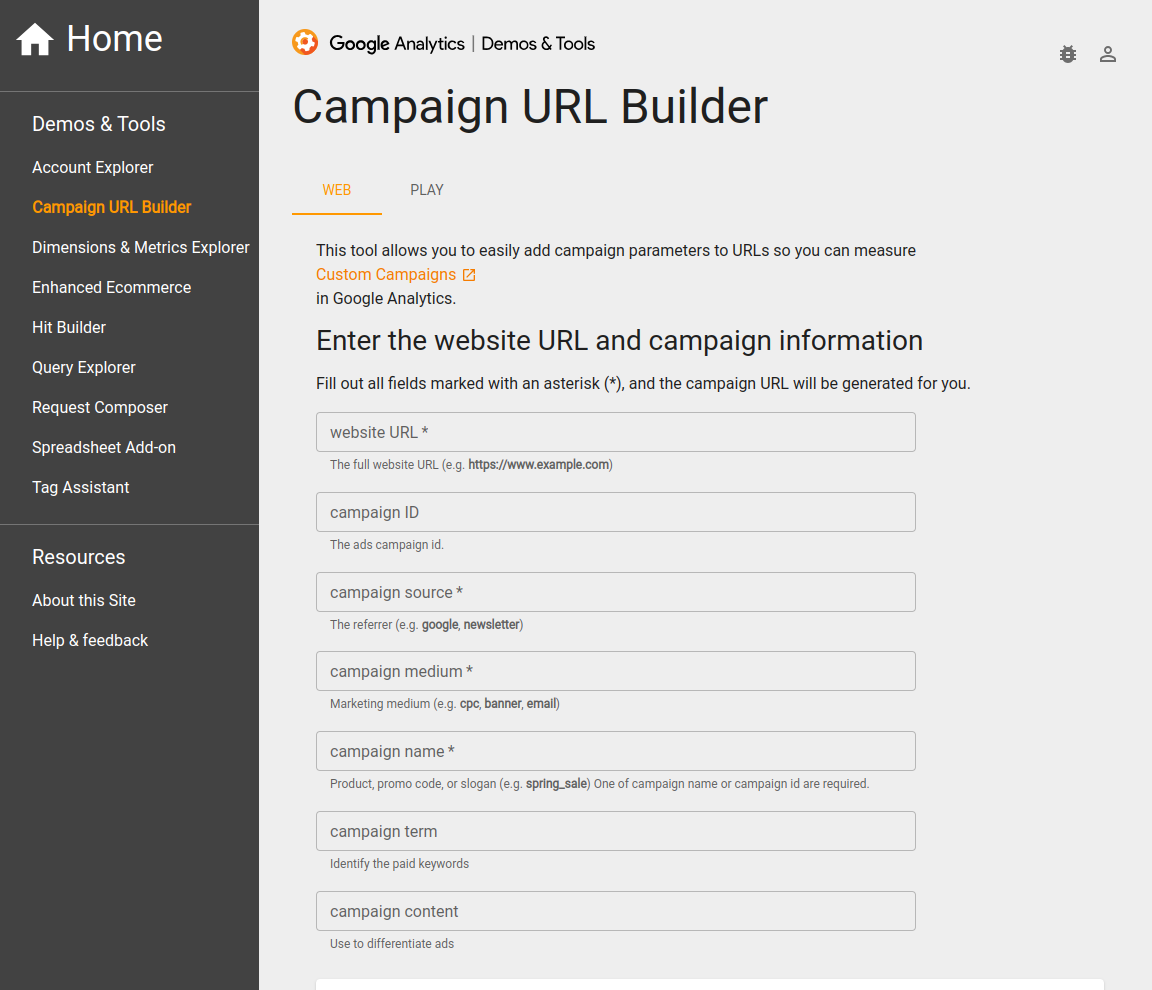Open Dimensions & Metrics Explorer
The width and height of the screenshot is (1152, 990).
tap(141, 248)
